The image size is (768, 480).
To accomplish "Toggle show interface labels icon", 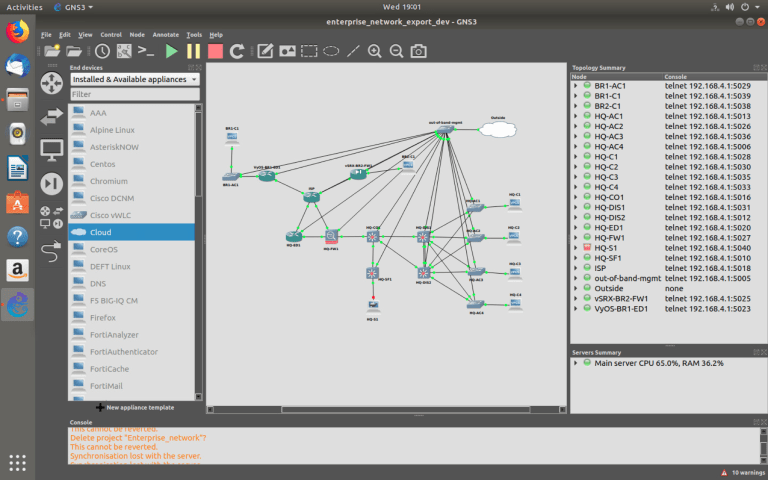I will tap(124, 51).
